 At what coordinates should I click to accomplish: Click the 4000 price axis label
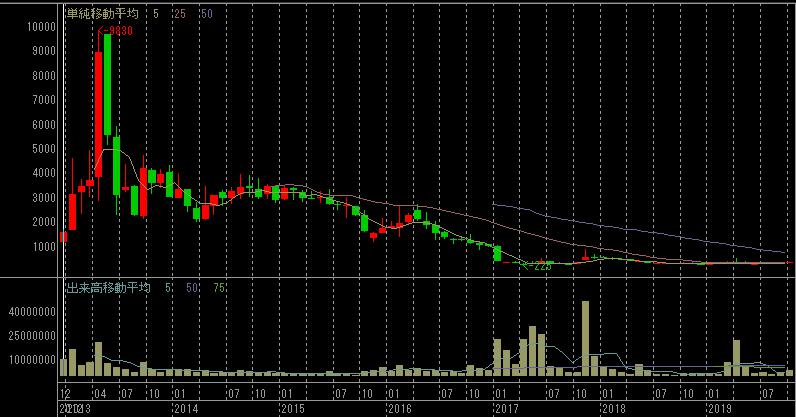coord(44,173)
